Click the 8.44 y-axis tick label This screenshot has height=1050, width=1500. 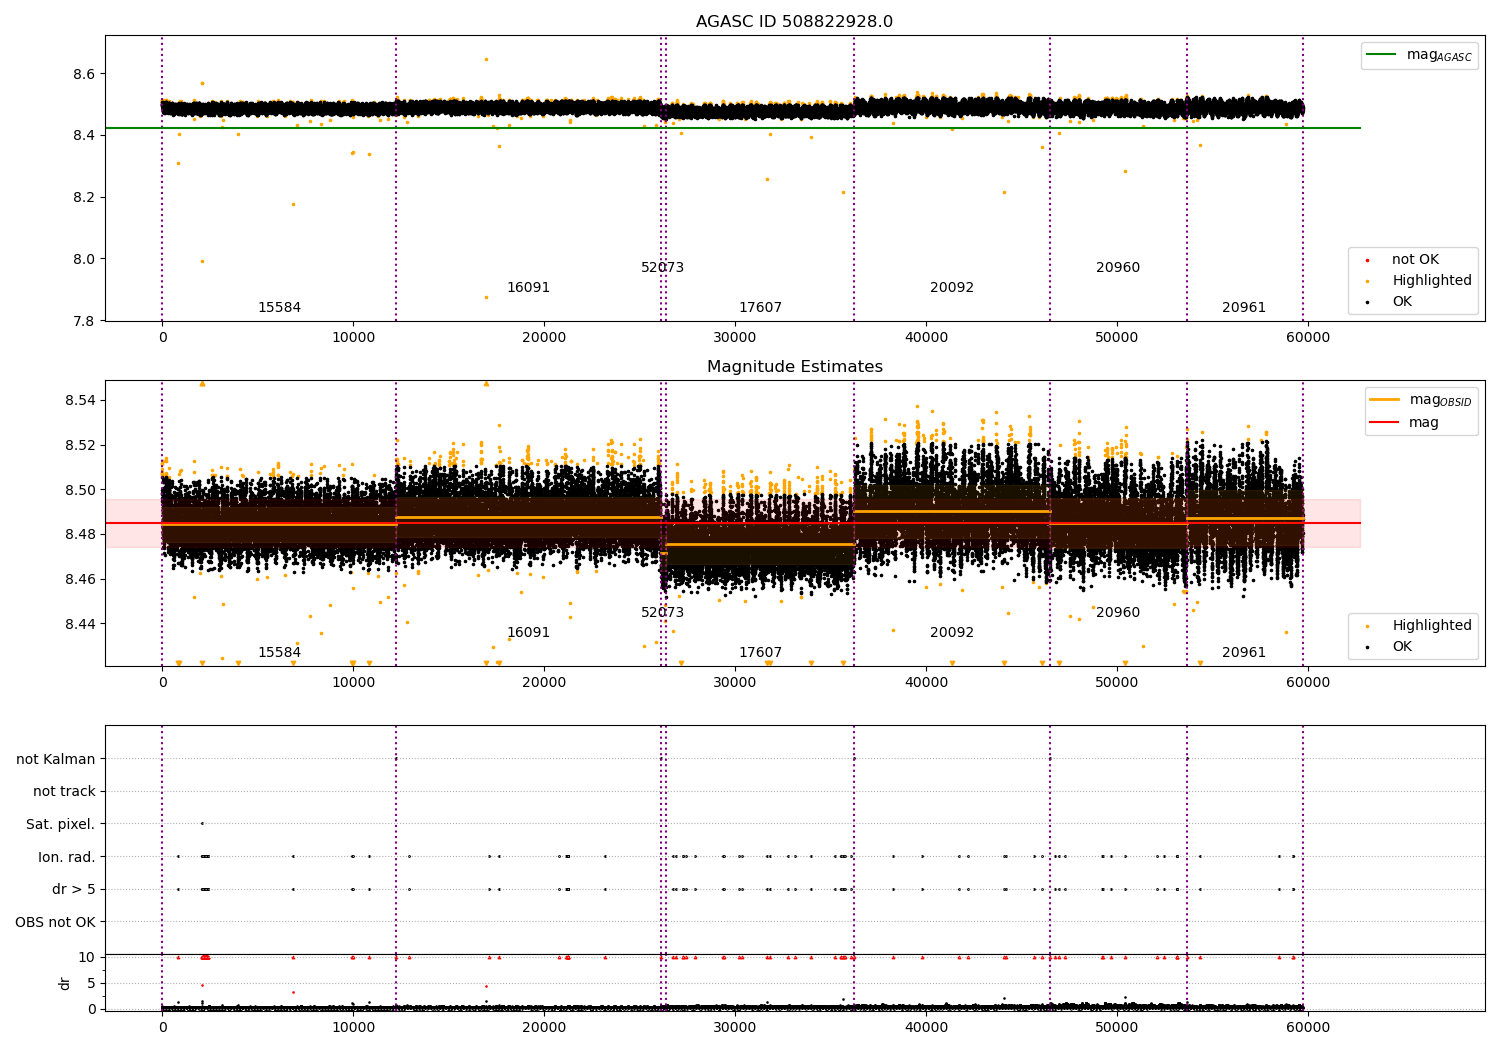(x=80, y=624)
